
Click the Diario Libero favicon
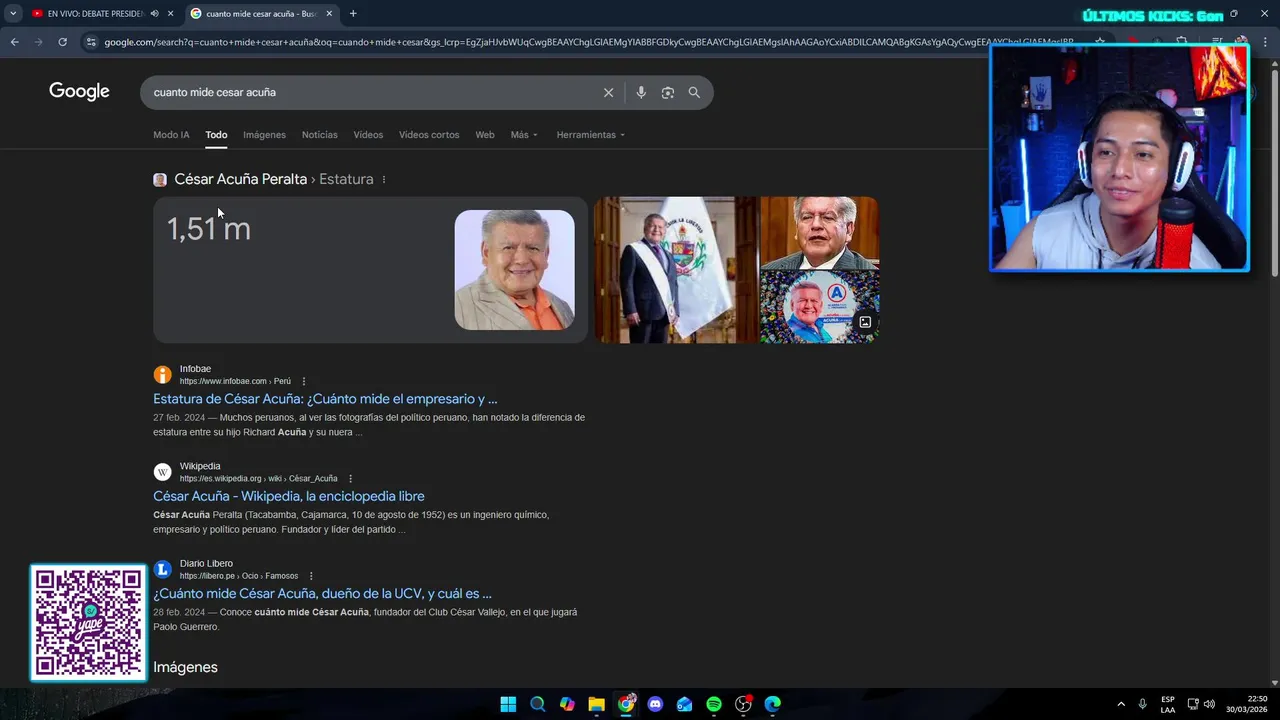(162, 569)
